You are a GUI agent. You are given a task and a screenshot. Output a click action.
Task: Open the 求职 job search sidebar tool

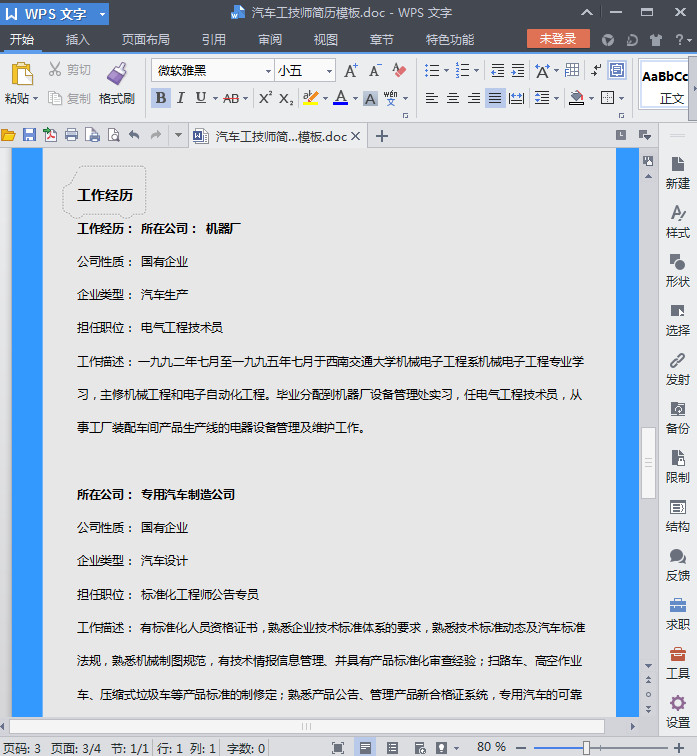(x=677, y=614)
